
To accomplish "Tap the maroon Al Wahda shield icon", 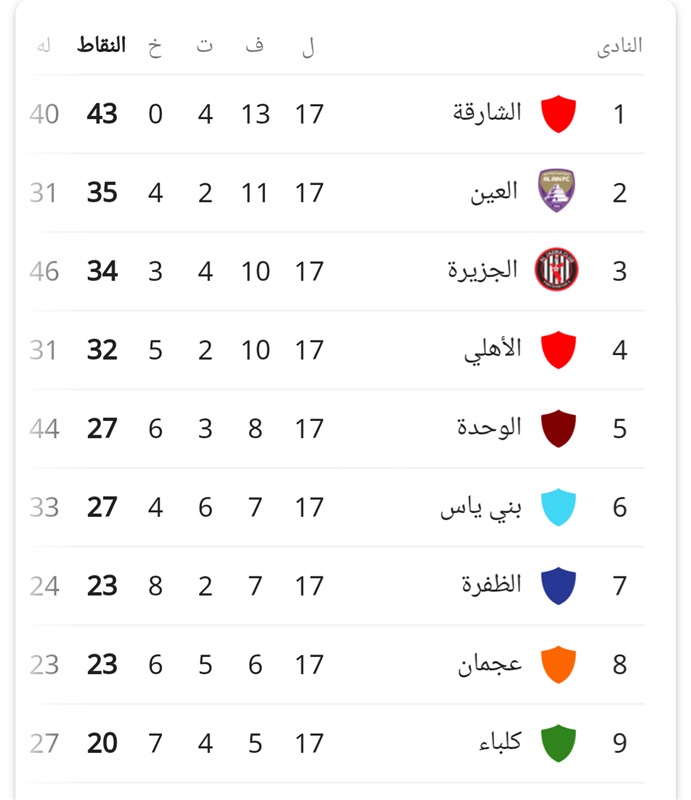I will coord(558,429).
